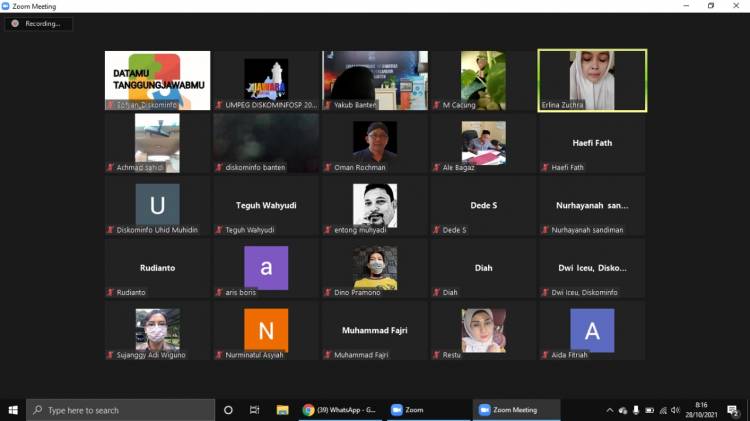Viewport: 750px width, 421px height.
Task: Select Muhammad Fajri participant tile
Action: [x=375, y=331]
